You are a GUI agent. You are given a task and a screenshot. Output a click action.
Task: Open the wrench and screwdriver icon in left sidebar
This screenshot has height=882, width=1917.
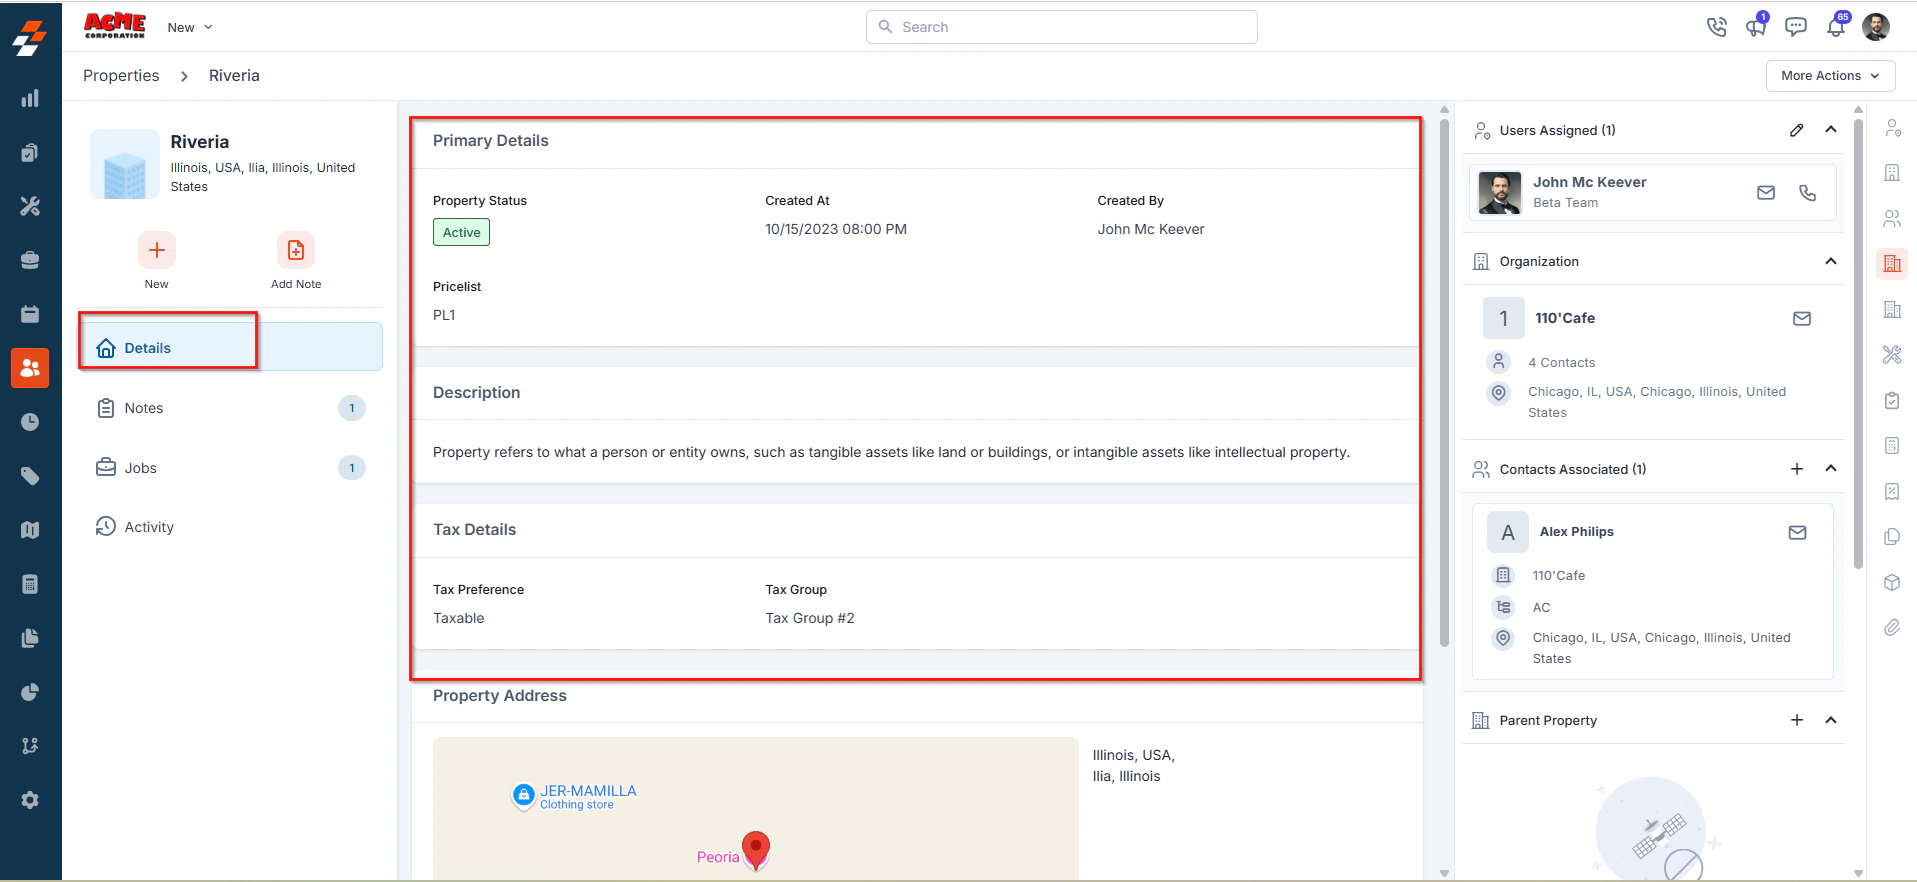pyautogui.click(x=30, y=206)
